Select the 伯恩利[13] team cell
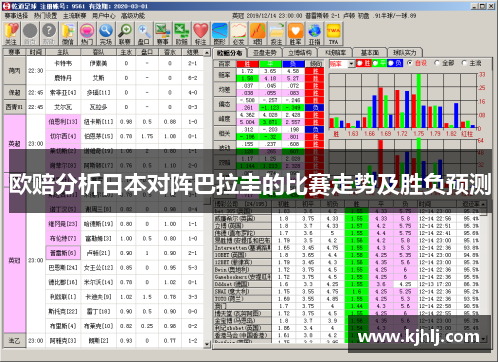Viewport: 500px width, 362px height. pos(63,122)
